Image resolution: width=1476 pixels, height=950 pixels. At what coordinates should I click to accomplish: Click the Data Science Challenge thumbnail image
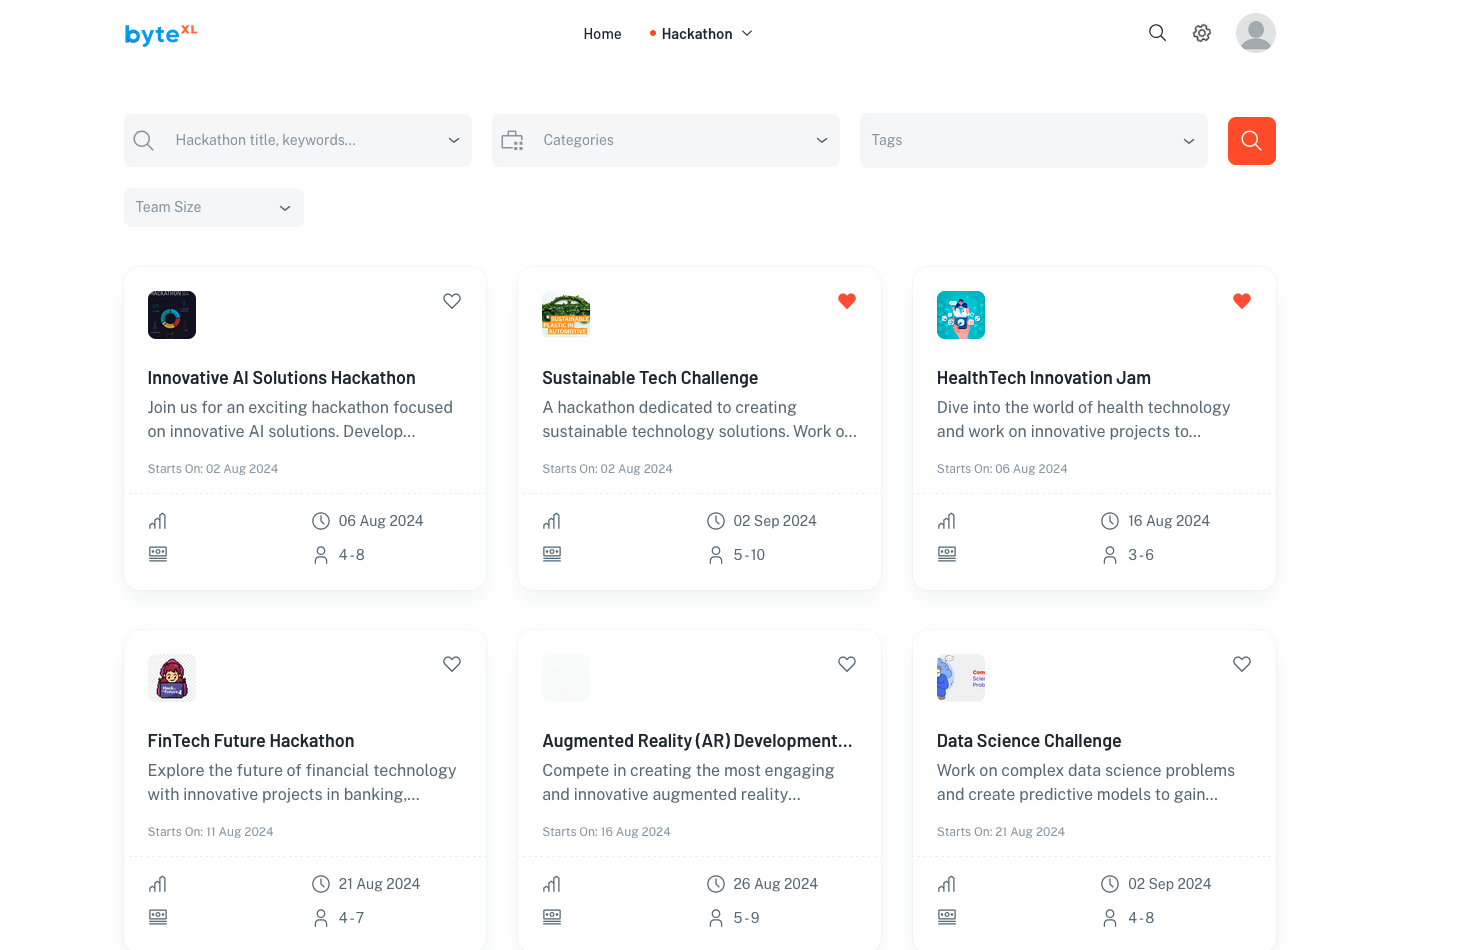tap(960, 678)
